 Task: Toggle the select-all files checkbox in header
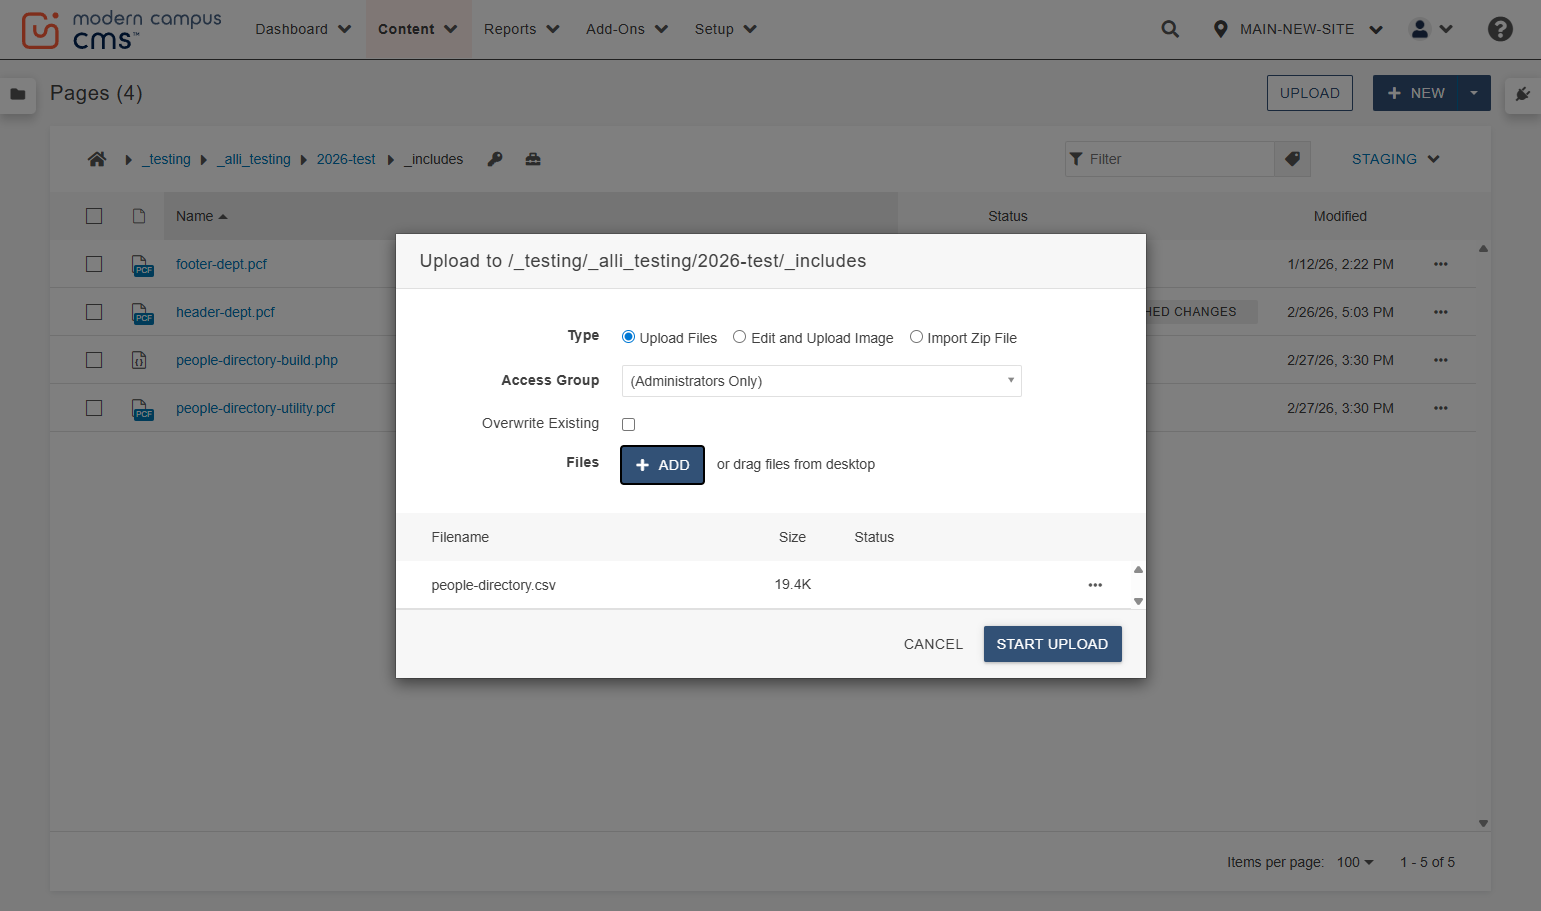click(94, 216)
